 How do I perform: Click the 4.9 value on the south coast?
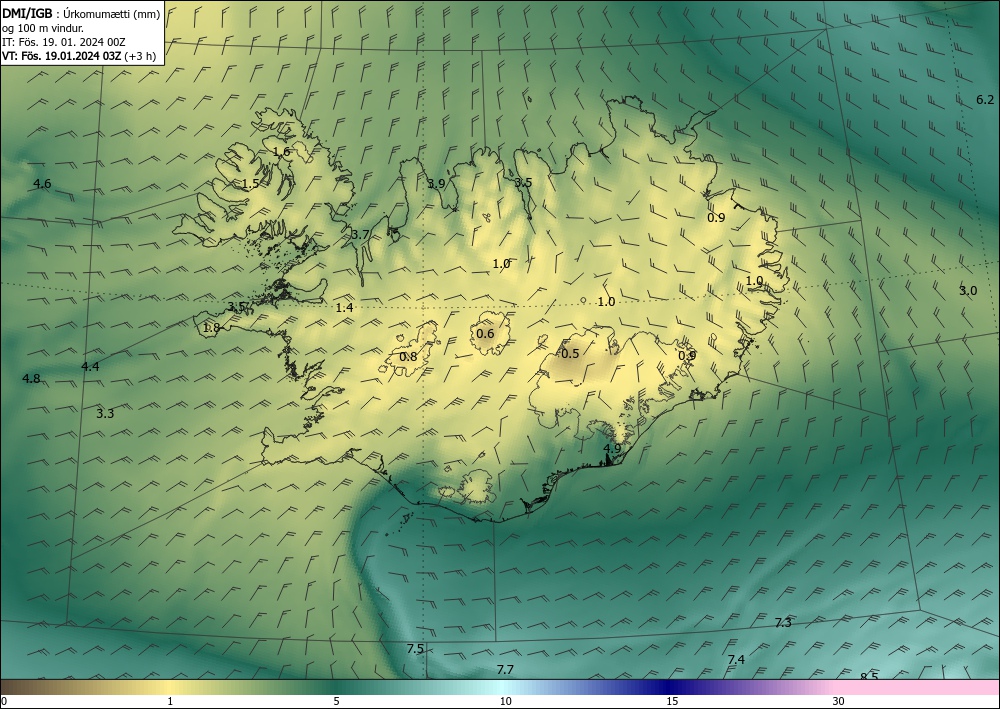[x=612, y=448]
